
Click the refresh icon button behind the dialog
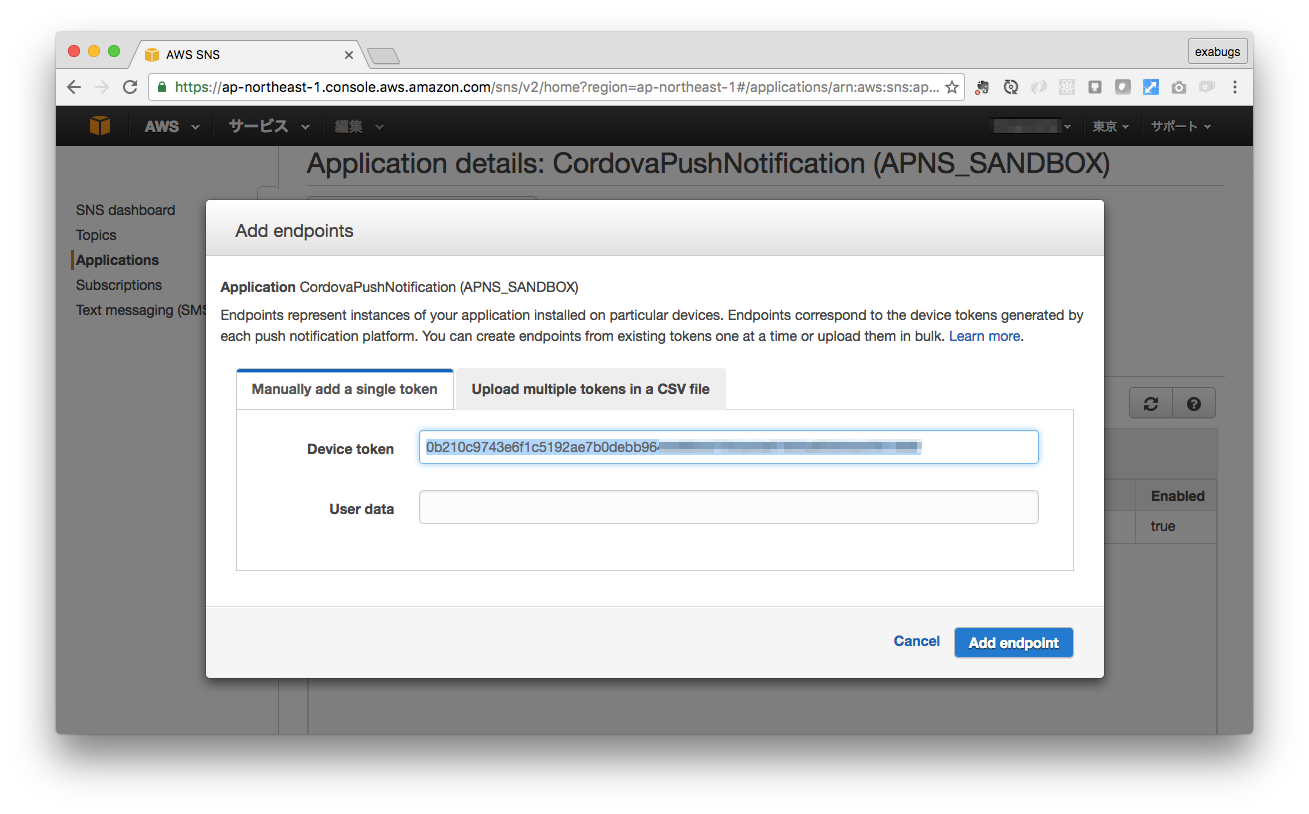tap(1151, 404)
